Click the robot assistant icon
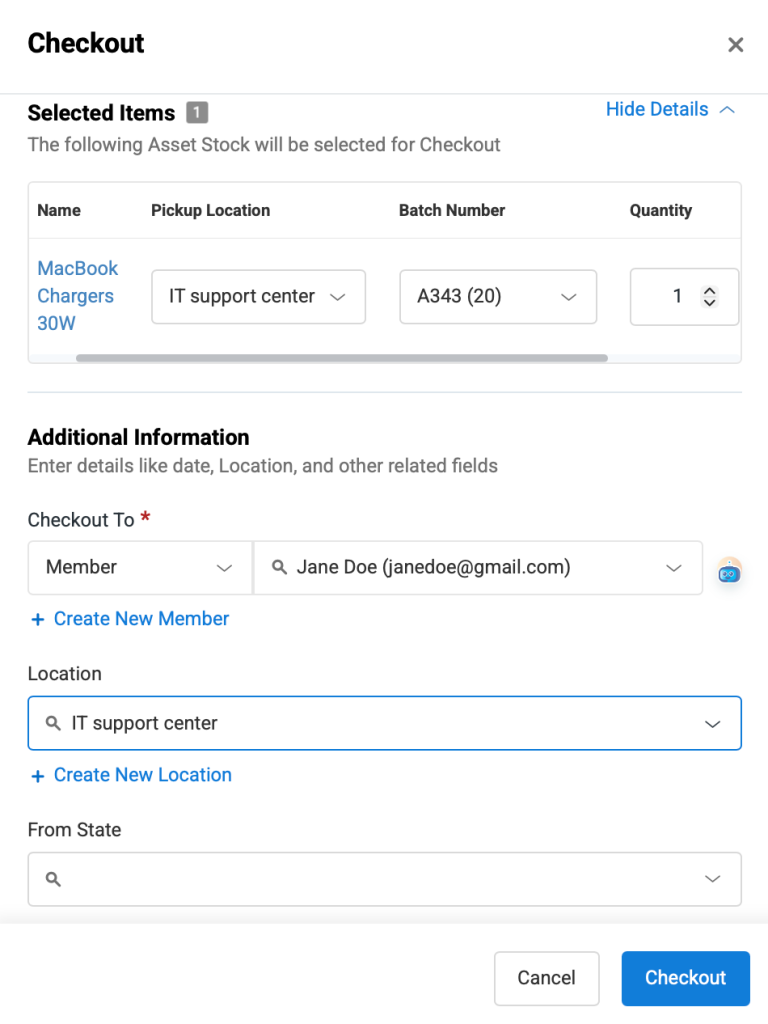The height and width of the screenshot is (1024, 768). point(729,571)
